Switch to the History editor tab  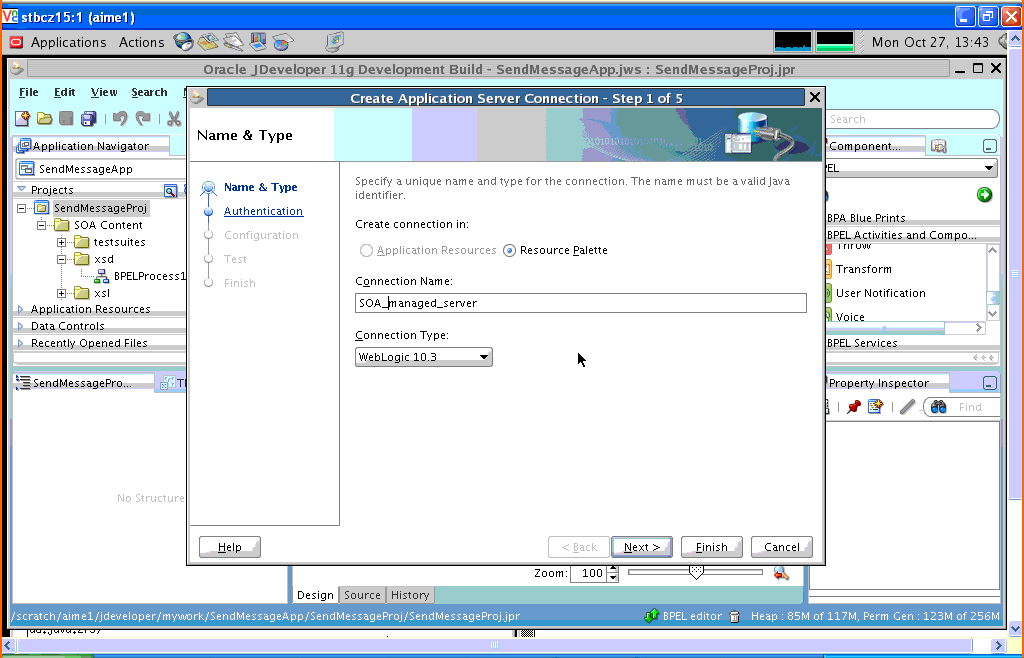(x=410, y=595)
